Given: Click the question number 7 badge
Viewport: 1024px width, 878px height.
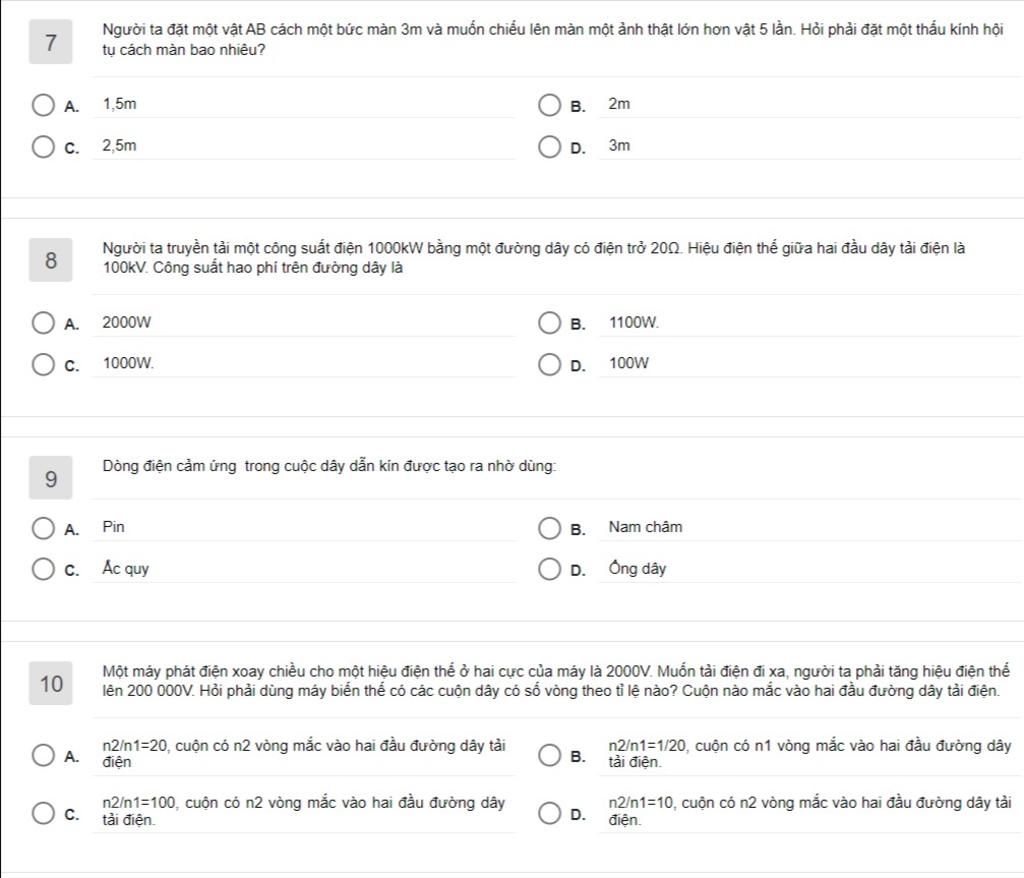Looking at the screenshot, I should coord(50,42).
